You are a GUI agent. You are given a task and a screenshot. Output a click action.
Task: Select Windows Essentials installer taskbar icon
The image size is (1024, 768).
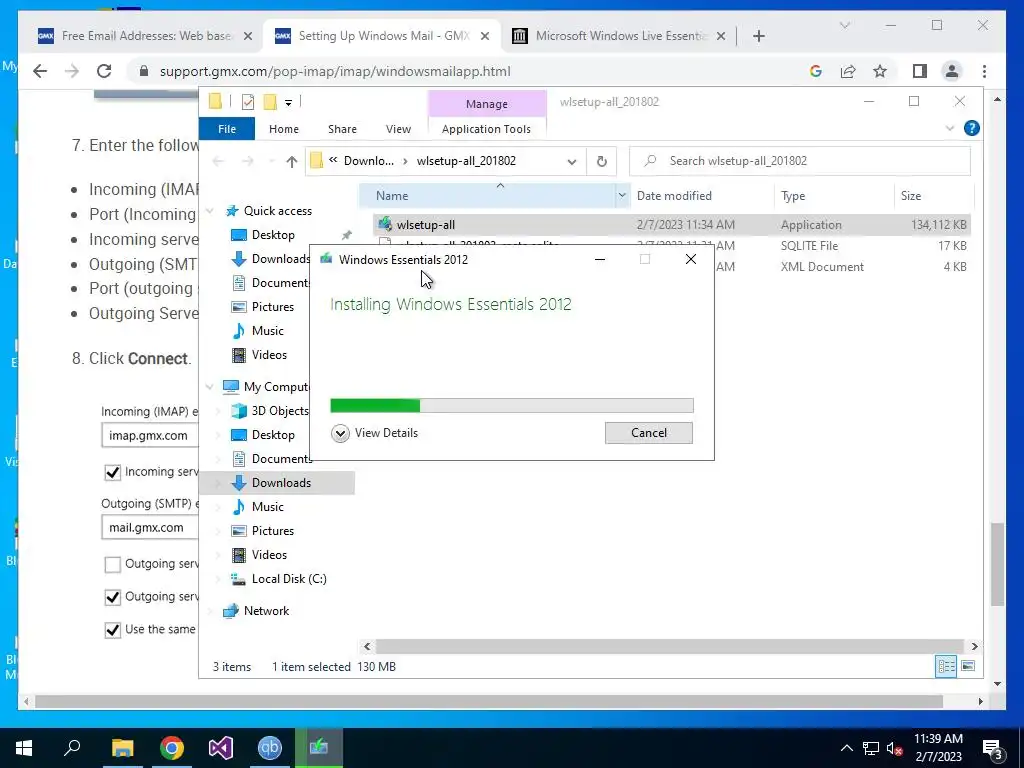319,748
